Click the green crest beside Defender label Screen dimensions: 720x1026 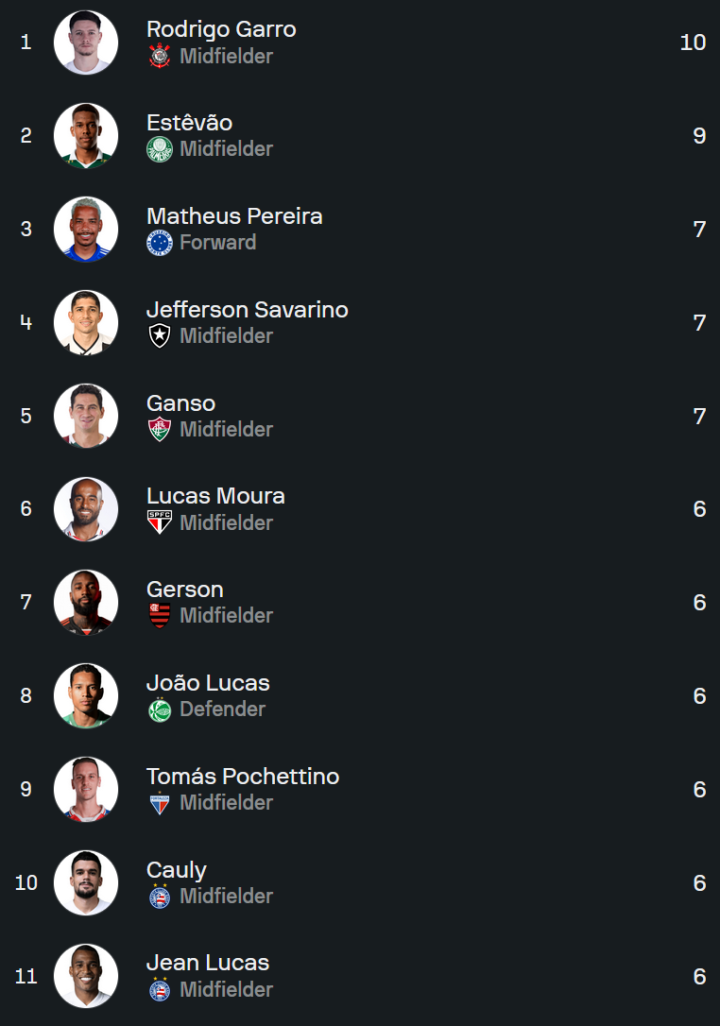[x=159, y=709]
